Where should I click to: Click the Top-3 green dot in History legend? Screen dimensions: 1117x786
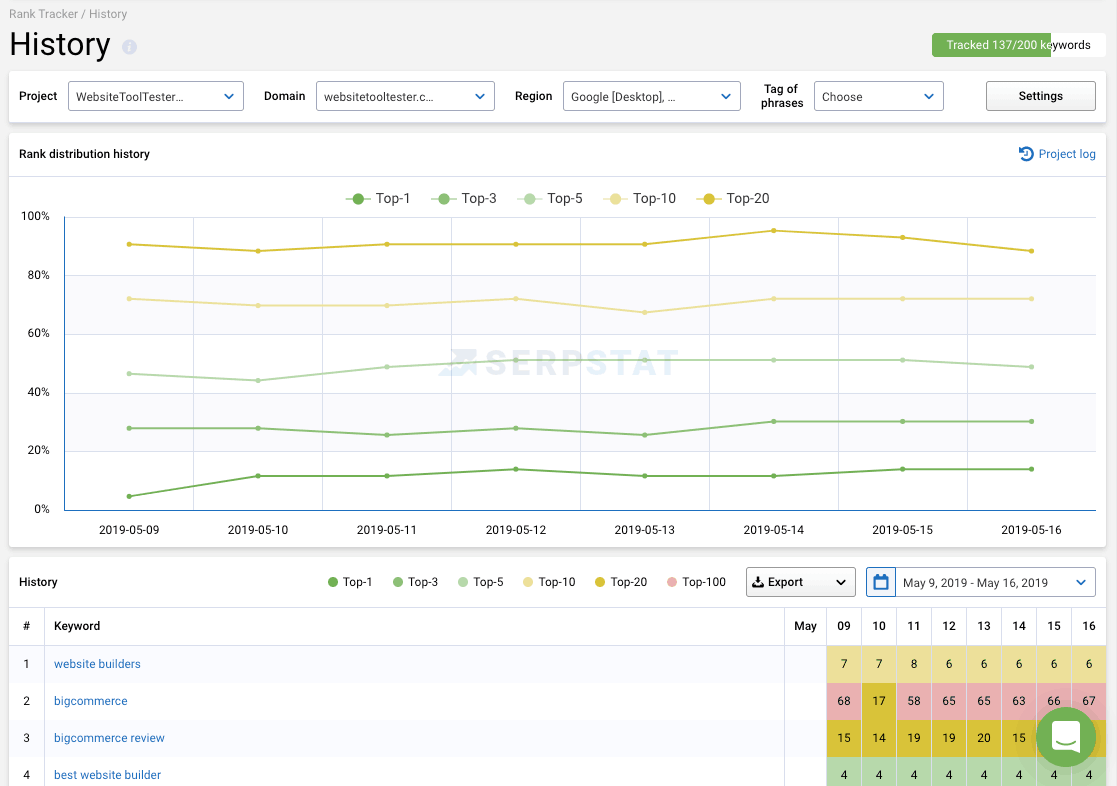[x=398, y=582]
